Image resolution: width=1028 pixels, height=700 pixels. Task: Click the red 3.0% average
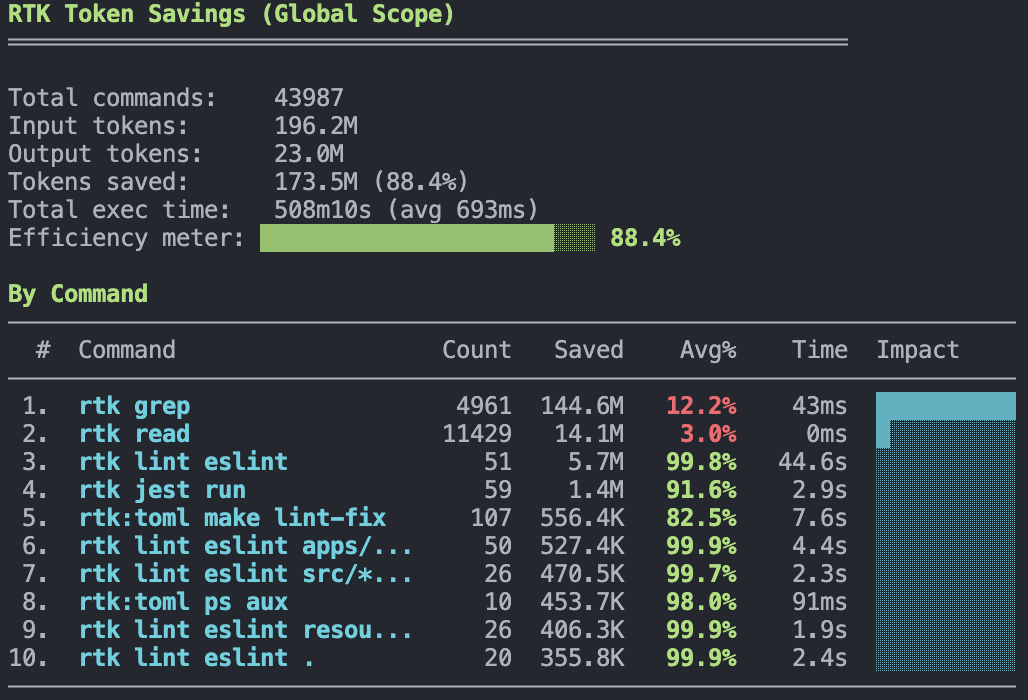[x=708, y=434]
